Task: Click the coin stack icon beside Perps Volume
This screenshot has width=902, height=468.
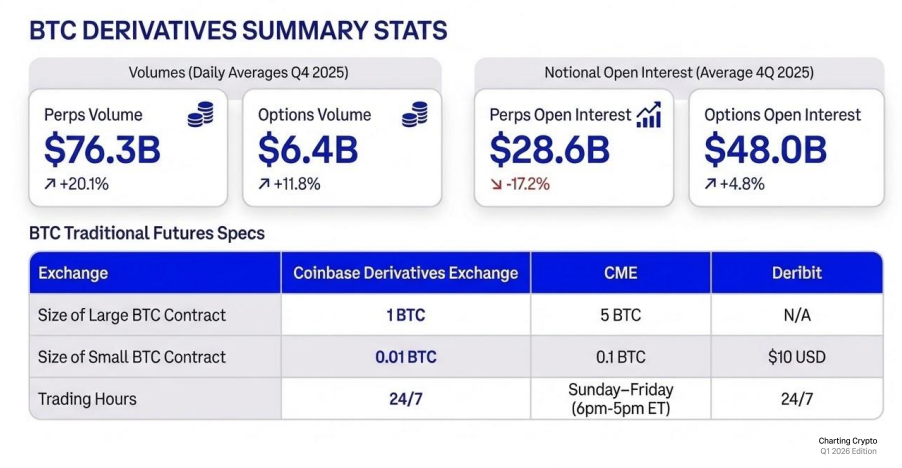Action: [x=200, y=116]
